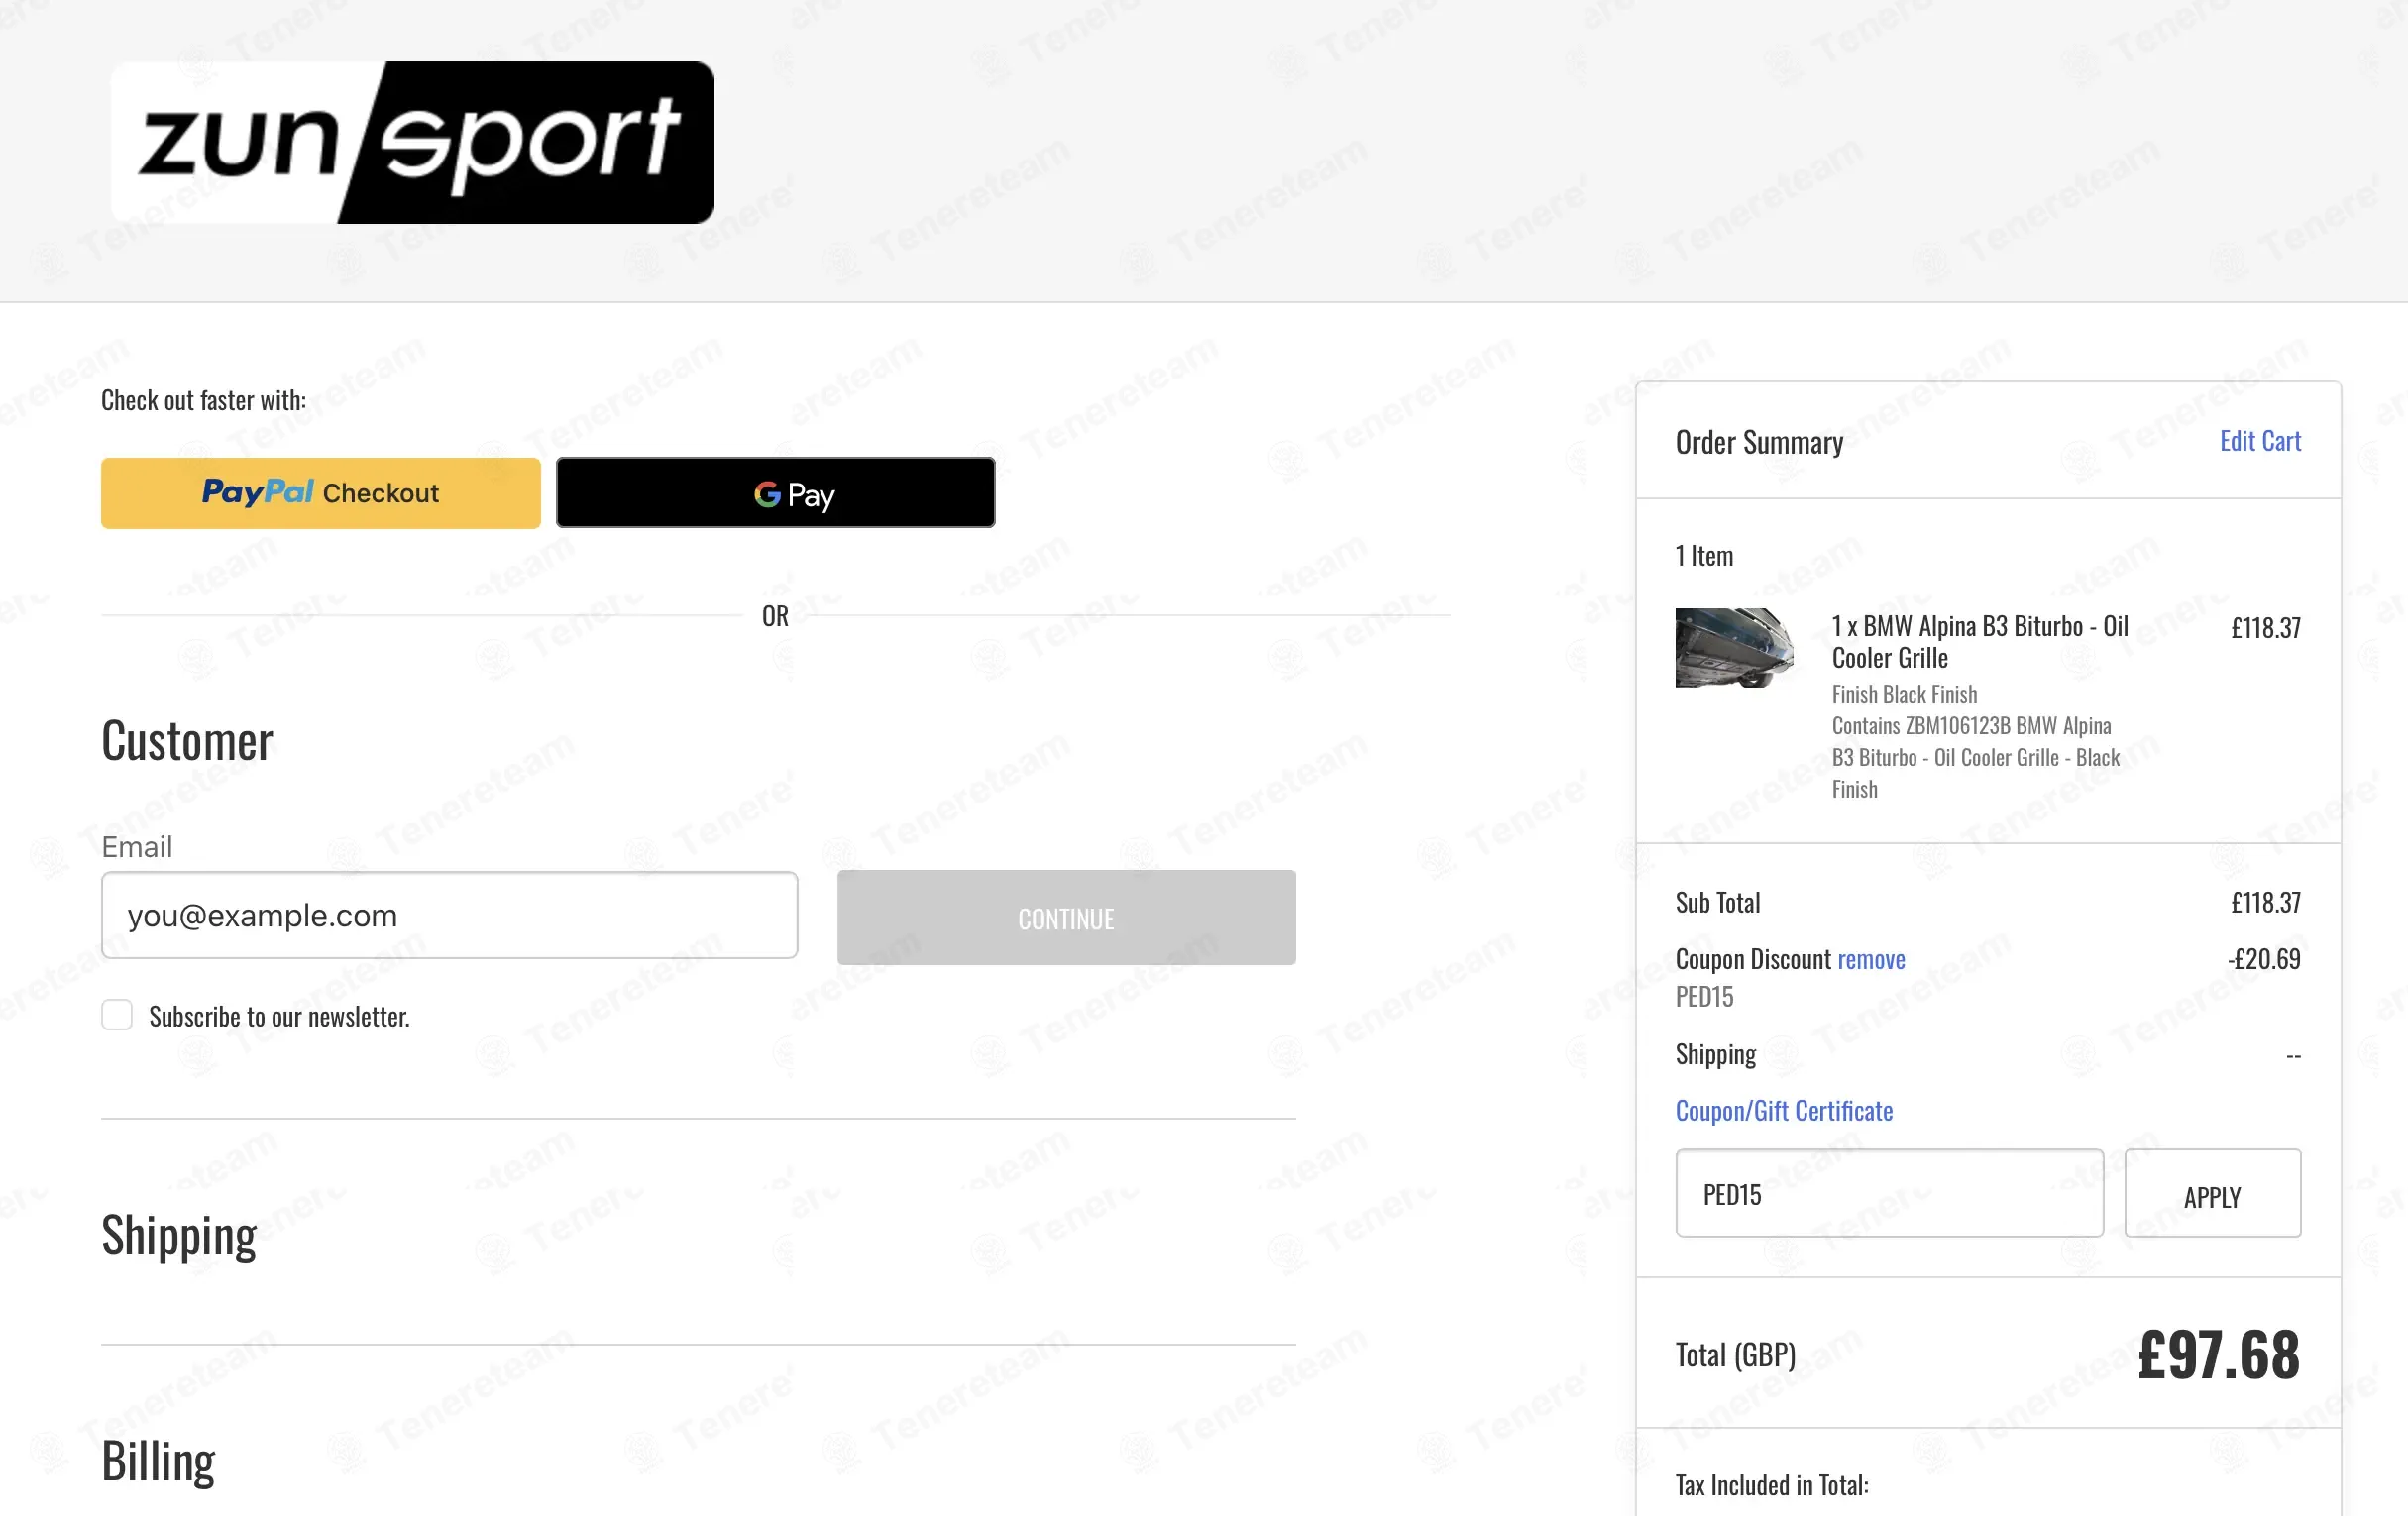Click the Sub Total £118.37 row

click(1987, 903)
